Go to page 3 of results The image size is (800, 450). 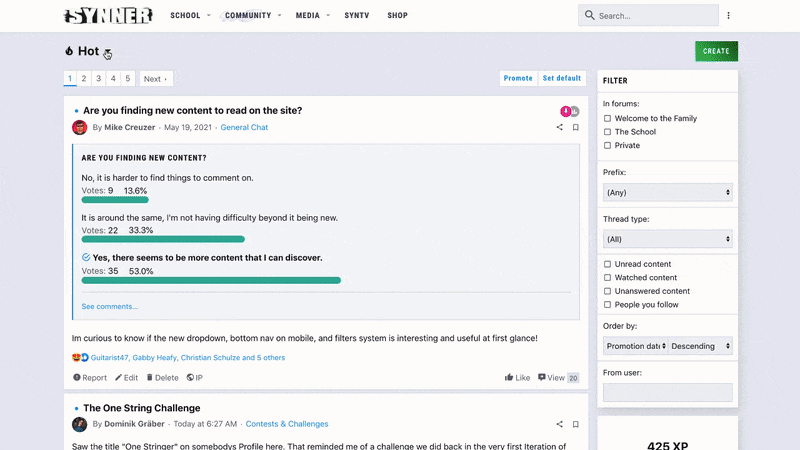(x=99, y=78)
